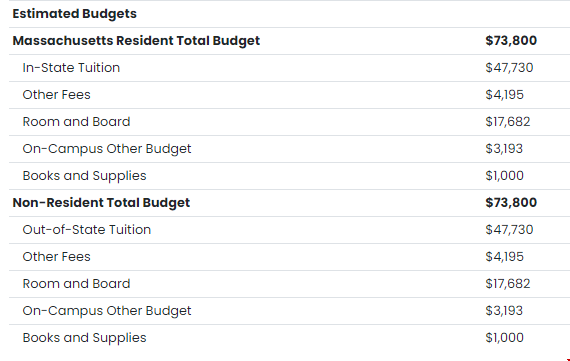Viewport: 570px width, 361px height.
Task: Click the Non-Resident Room and Board label
Action: tap(76, 284)
